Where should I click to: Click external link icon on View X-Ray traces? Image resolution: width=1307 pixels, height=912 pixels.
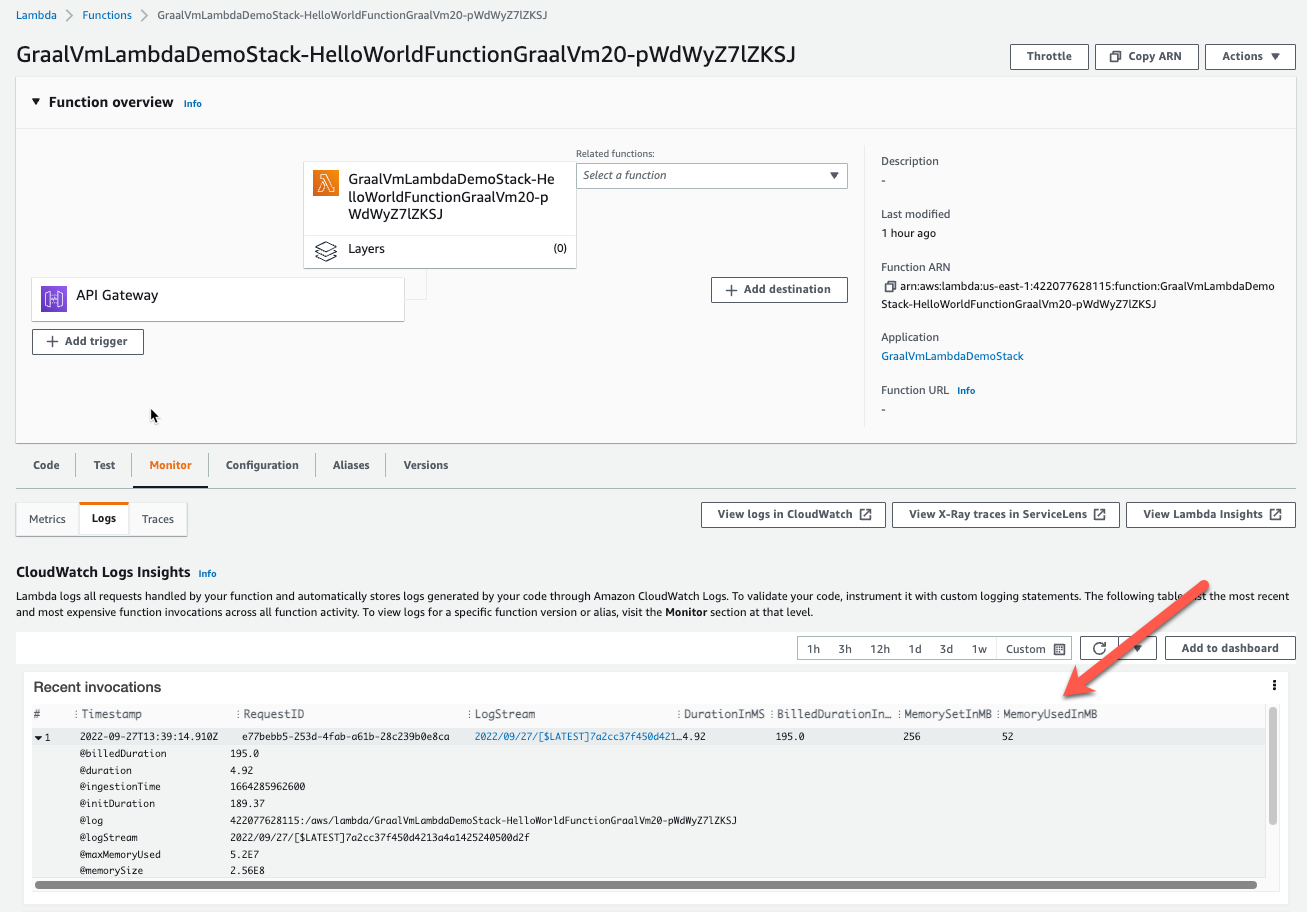tap(1099, 514)
